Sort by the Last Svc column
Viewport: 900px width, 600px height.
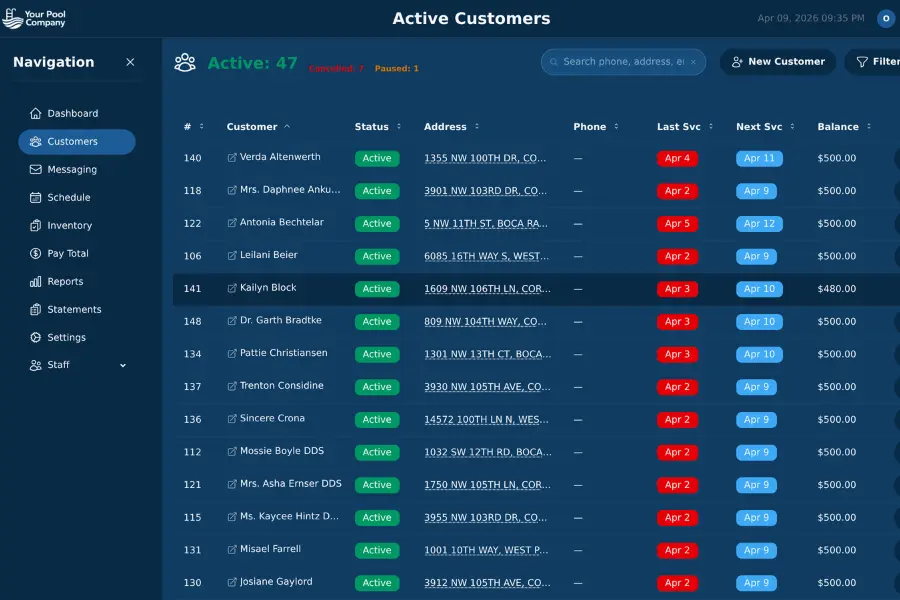(x=685, y=126)
